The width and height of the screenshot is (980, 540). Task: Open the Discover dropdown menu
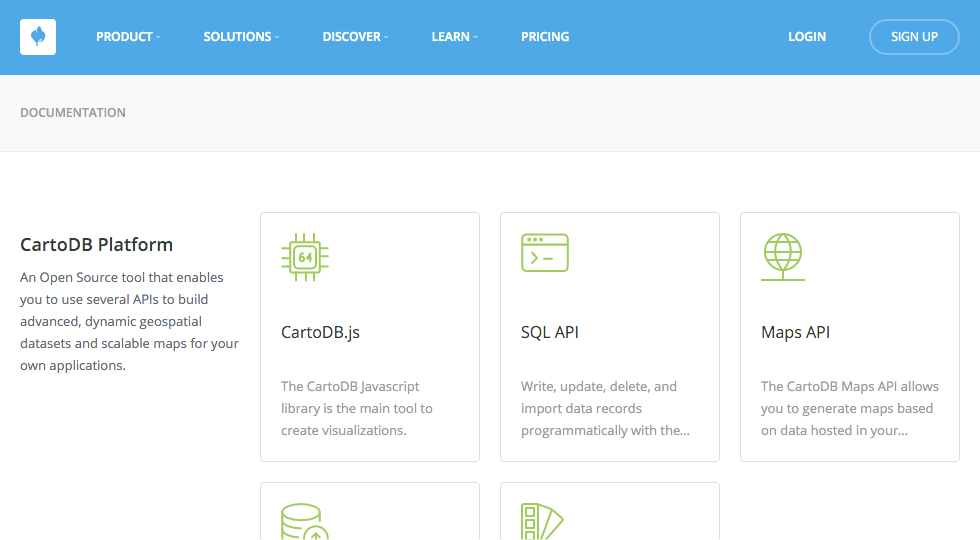(356, 37)
